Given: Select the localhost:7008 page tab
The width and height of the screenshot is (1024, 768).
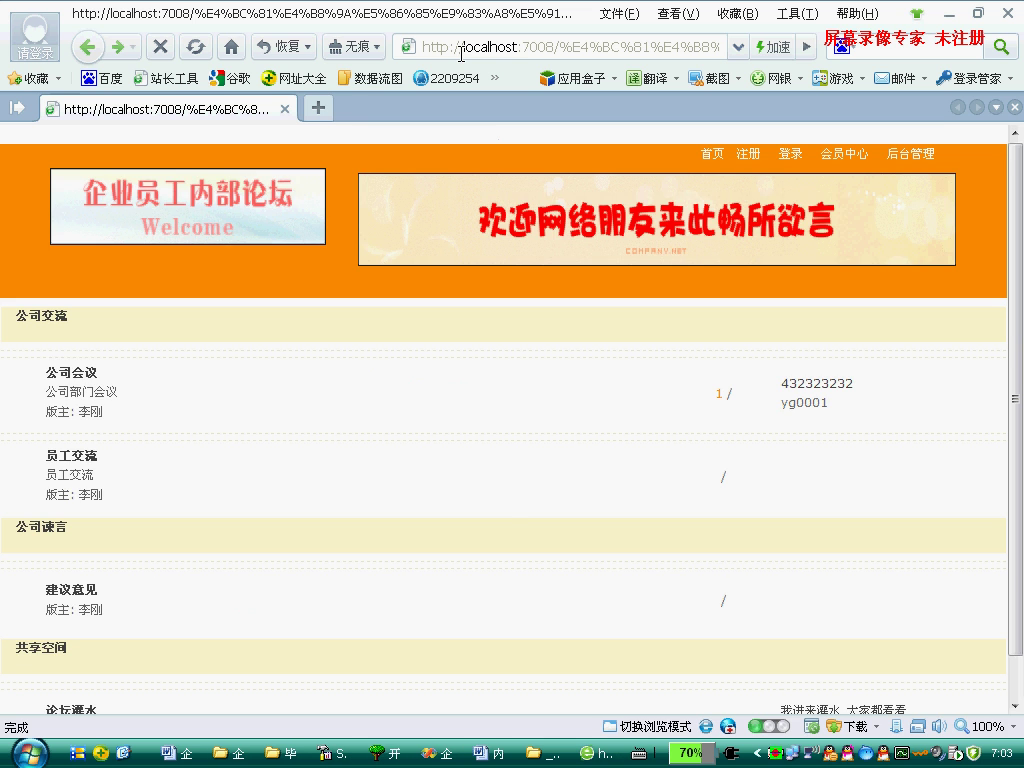Looking at the screenshot, I should coord(167,109).
